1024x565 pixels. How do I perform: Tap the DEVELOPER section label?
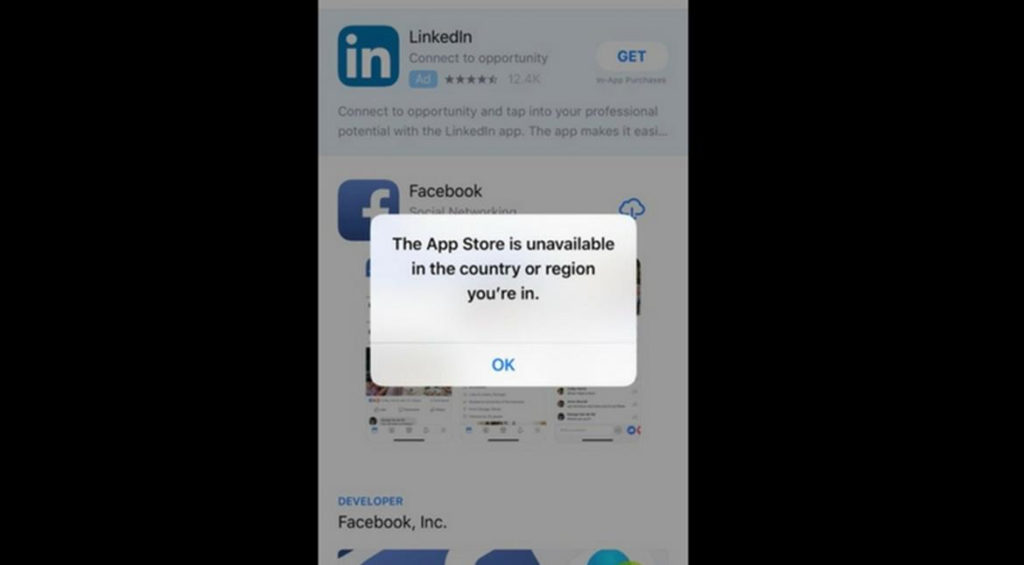[x=370, y=501]
